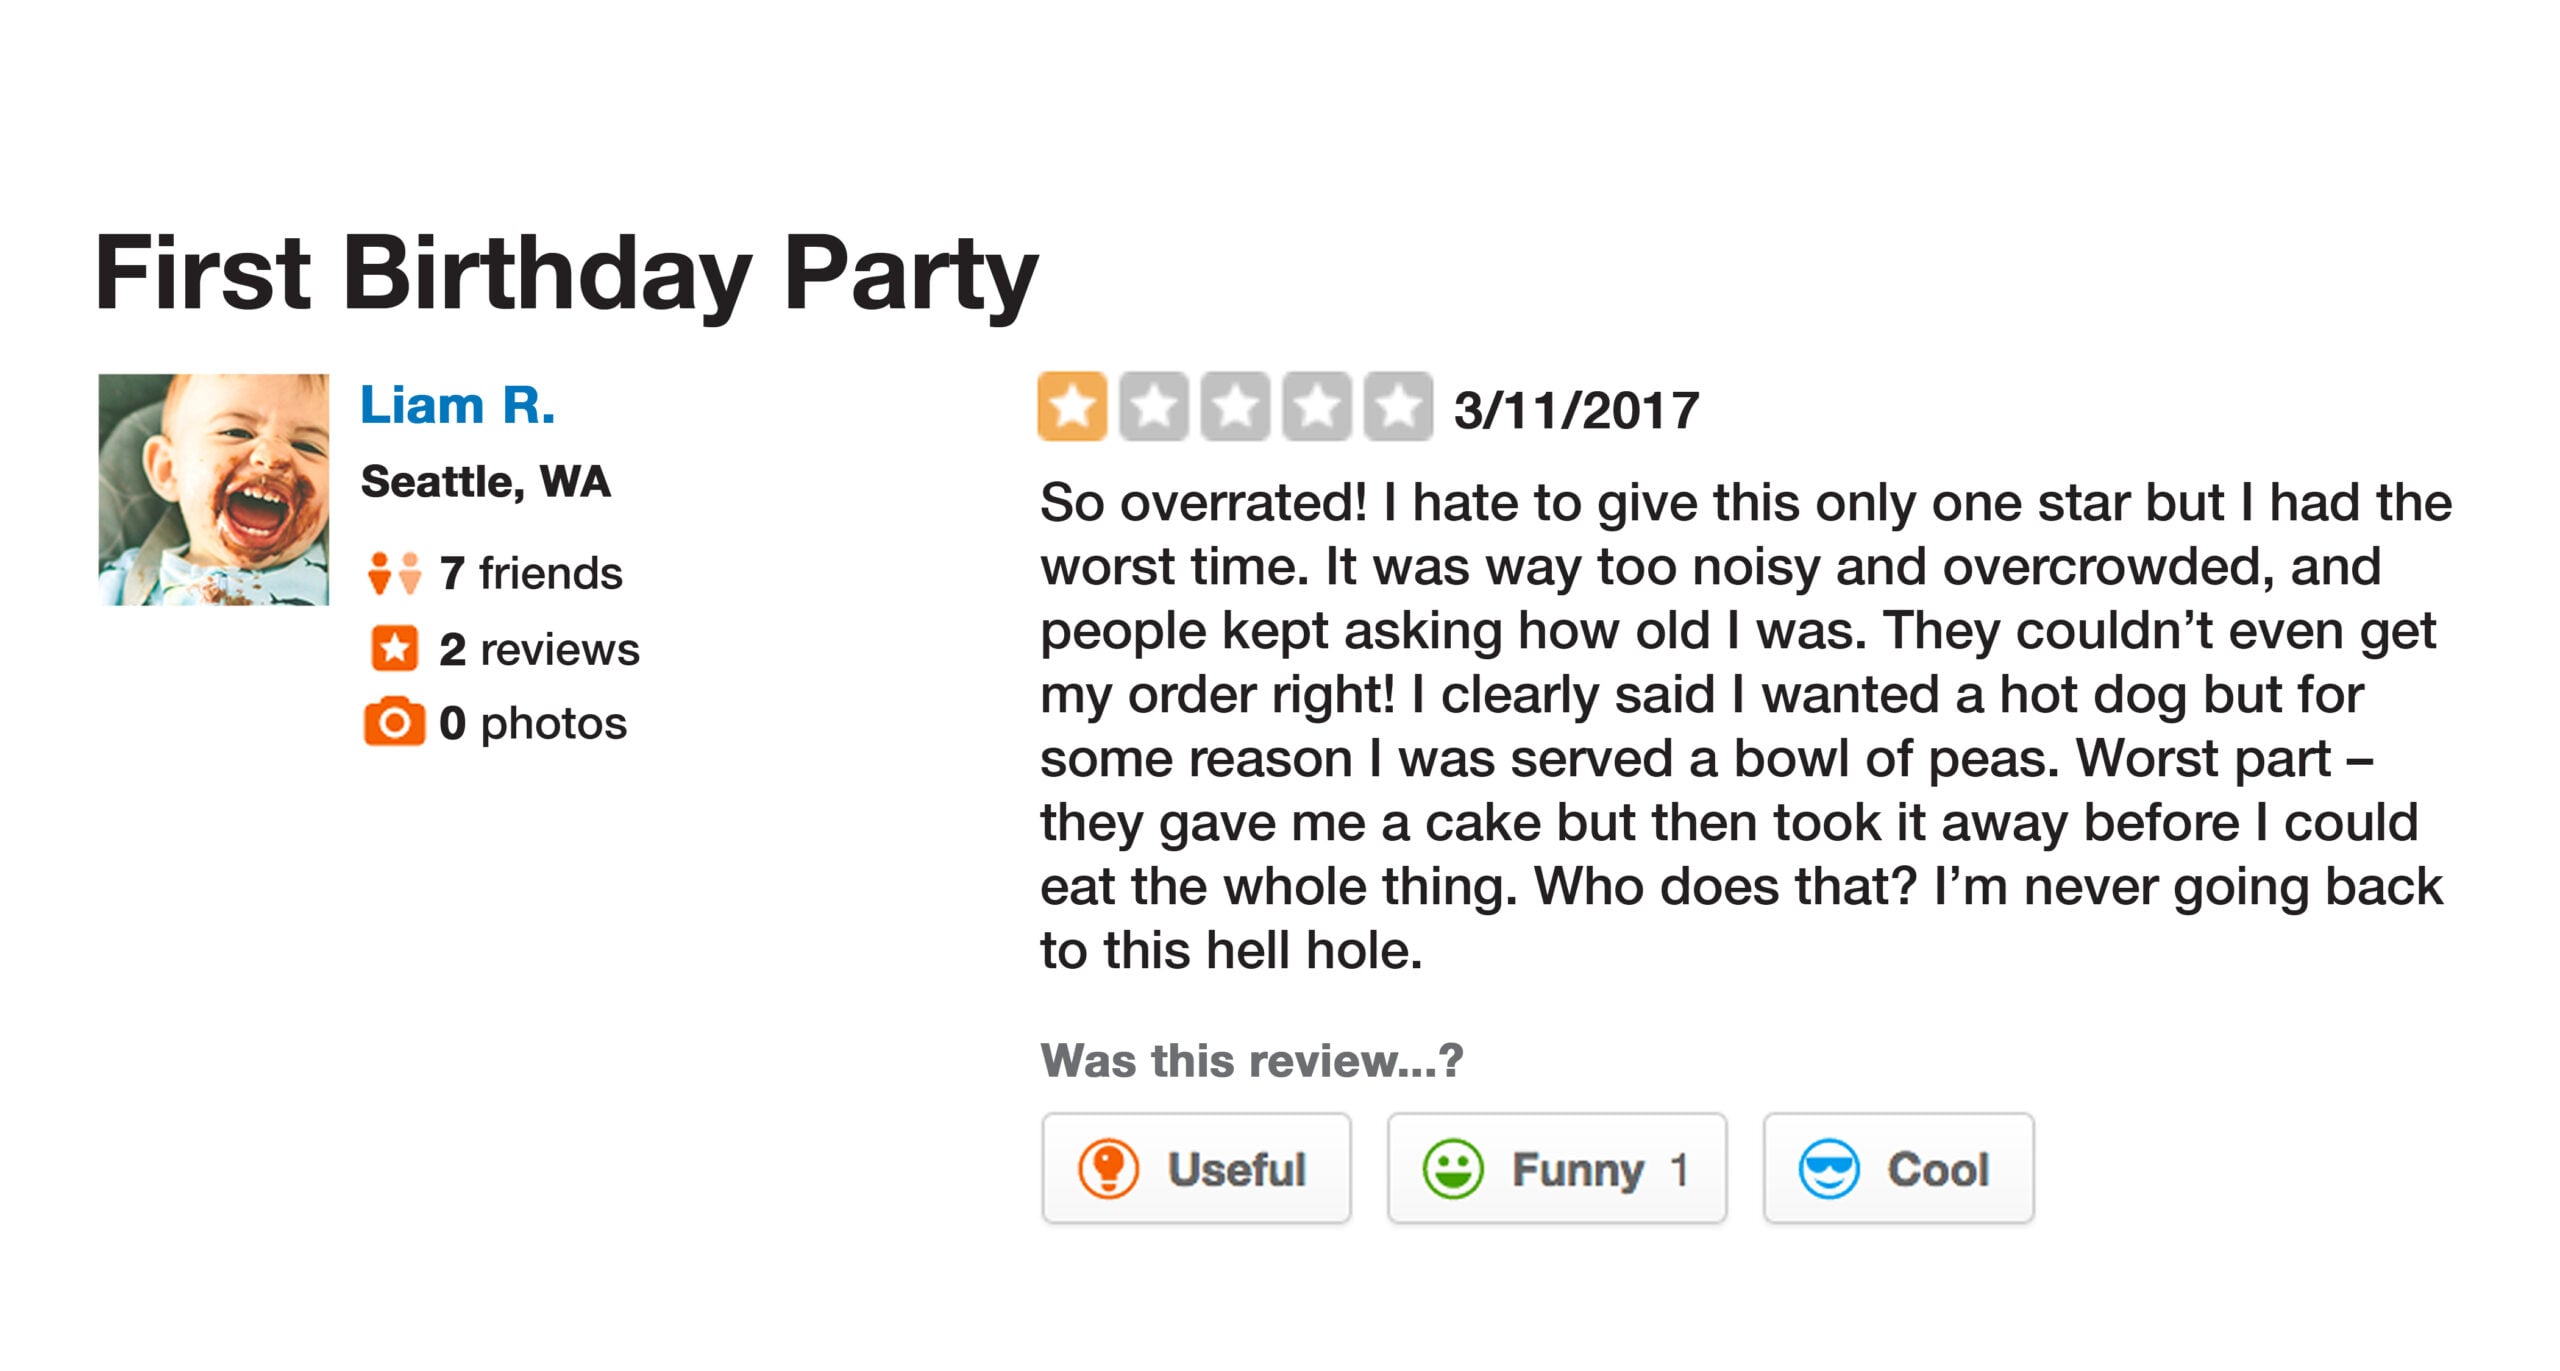Vote this review as Useful
Viewport: 2560px width, 1371px height.
[1196, 1168]
